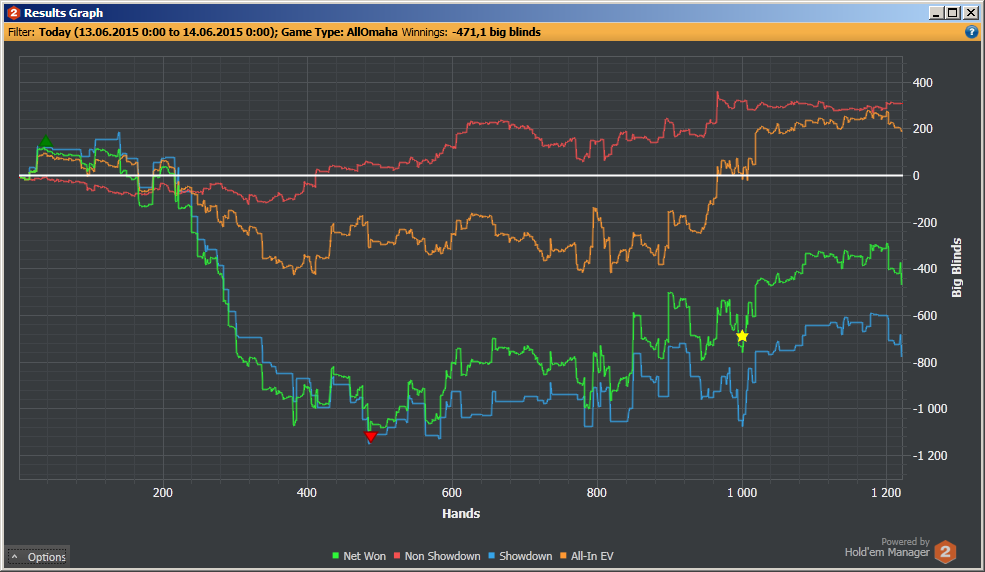
Task: Close the Results Graph window
Action: [971, 13]
